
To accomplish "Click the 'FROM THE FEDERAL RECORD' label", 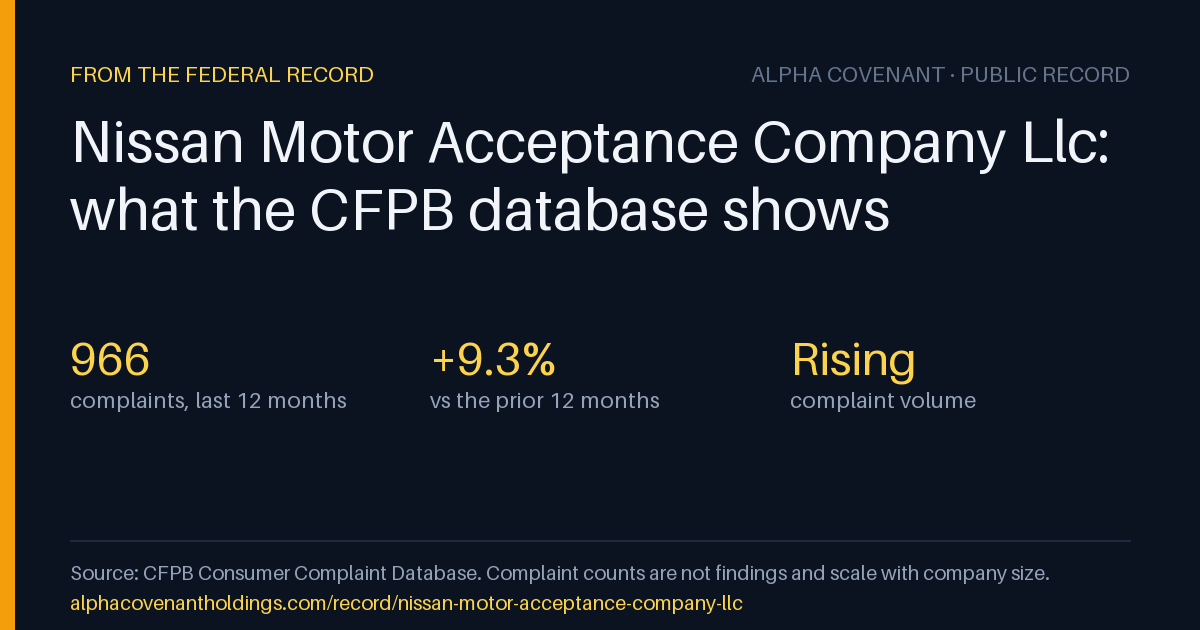I will 222,75.
